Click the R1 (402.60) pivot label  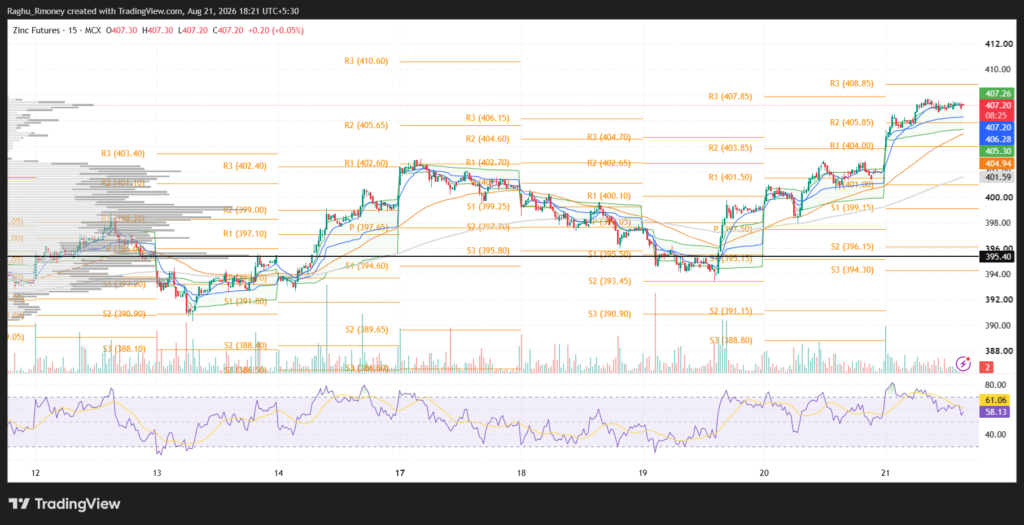pyautogui.click(x=366, y=163)
